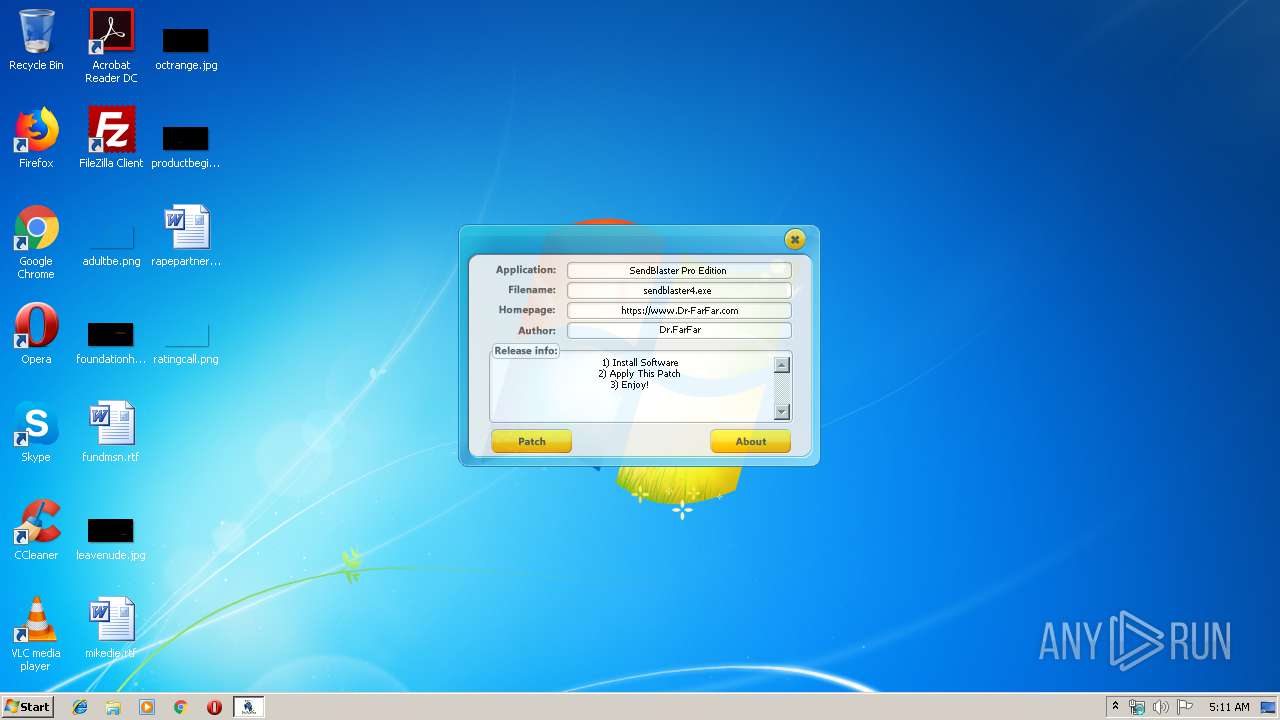1280x720 pixels.
Task: Open Opera from the taskbar
Action: coord(214,707)
